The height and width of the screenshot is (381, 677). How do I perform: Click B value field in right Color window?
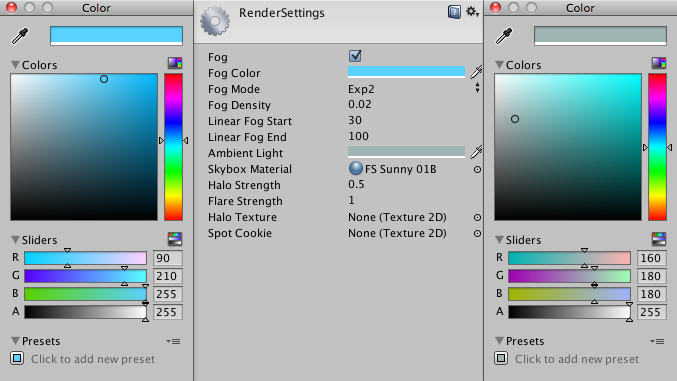tap(652, 294)
